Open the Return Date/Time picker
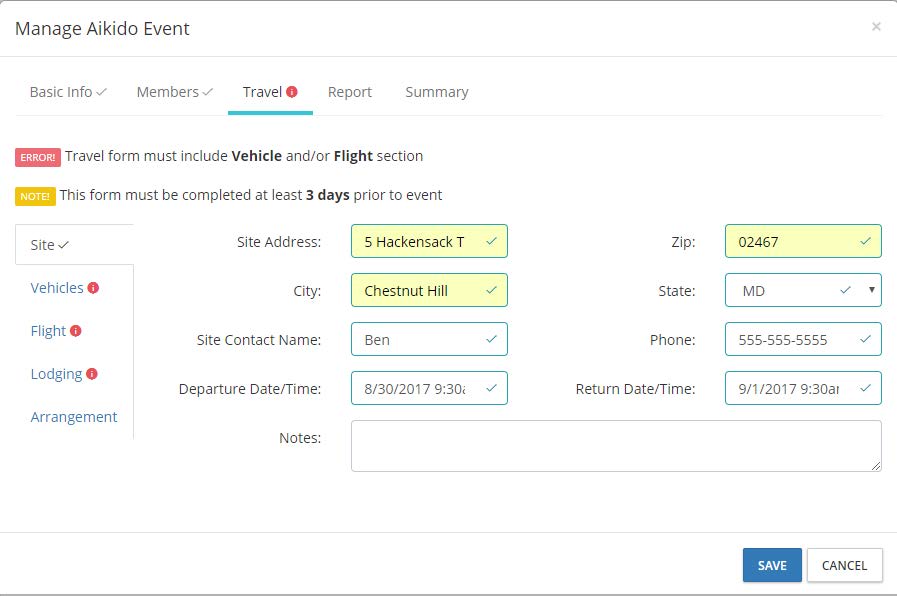897x596 pixels. [x=803, y=388]
